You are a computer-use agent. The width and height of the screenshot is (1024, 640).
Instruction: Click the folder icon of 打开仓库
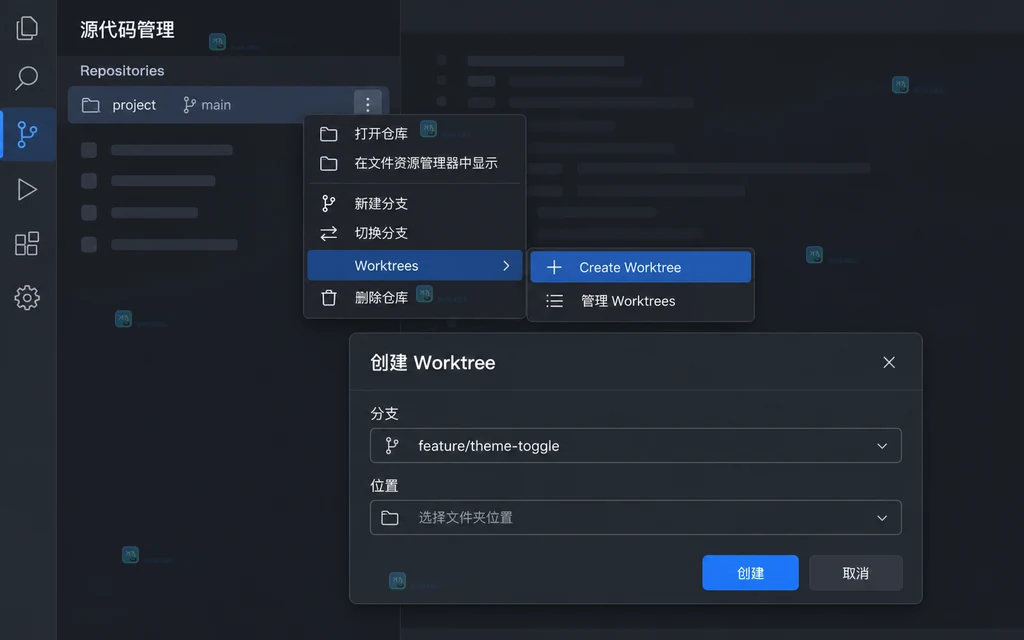pos(328,134)
